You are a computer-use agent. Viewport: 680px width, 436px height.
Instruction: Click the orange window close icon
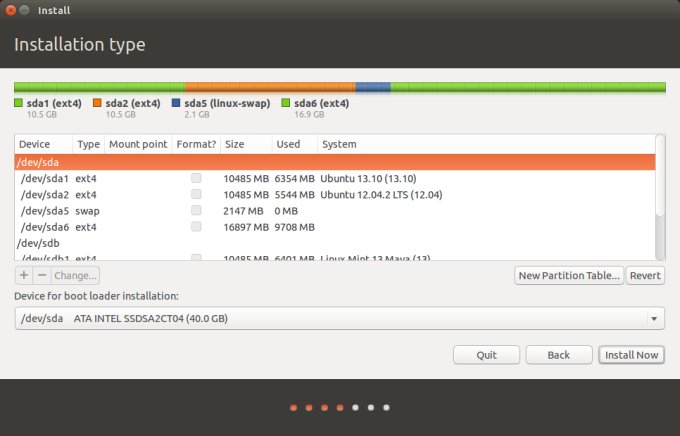click(x=10, y=10)
